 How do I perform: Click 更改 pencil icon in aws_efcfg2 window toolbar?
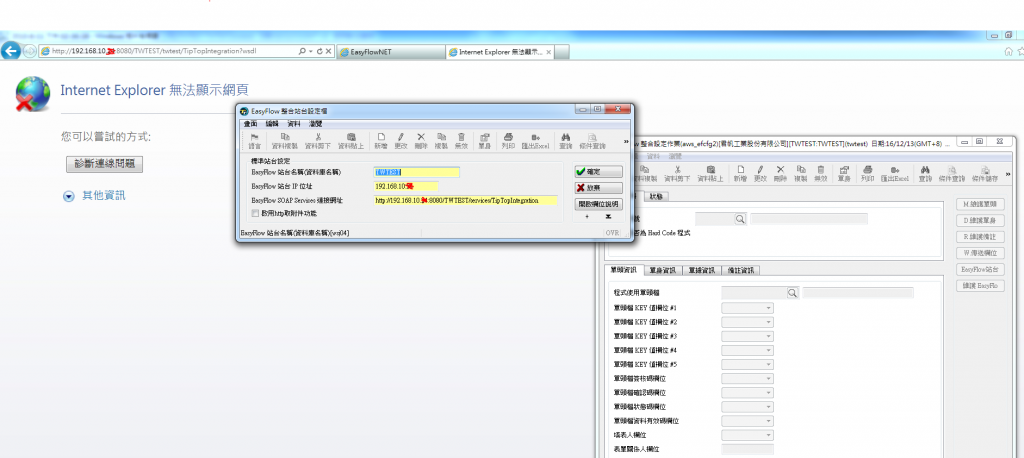(x=760, y=172)
